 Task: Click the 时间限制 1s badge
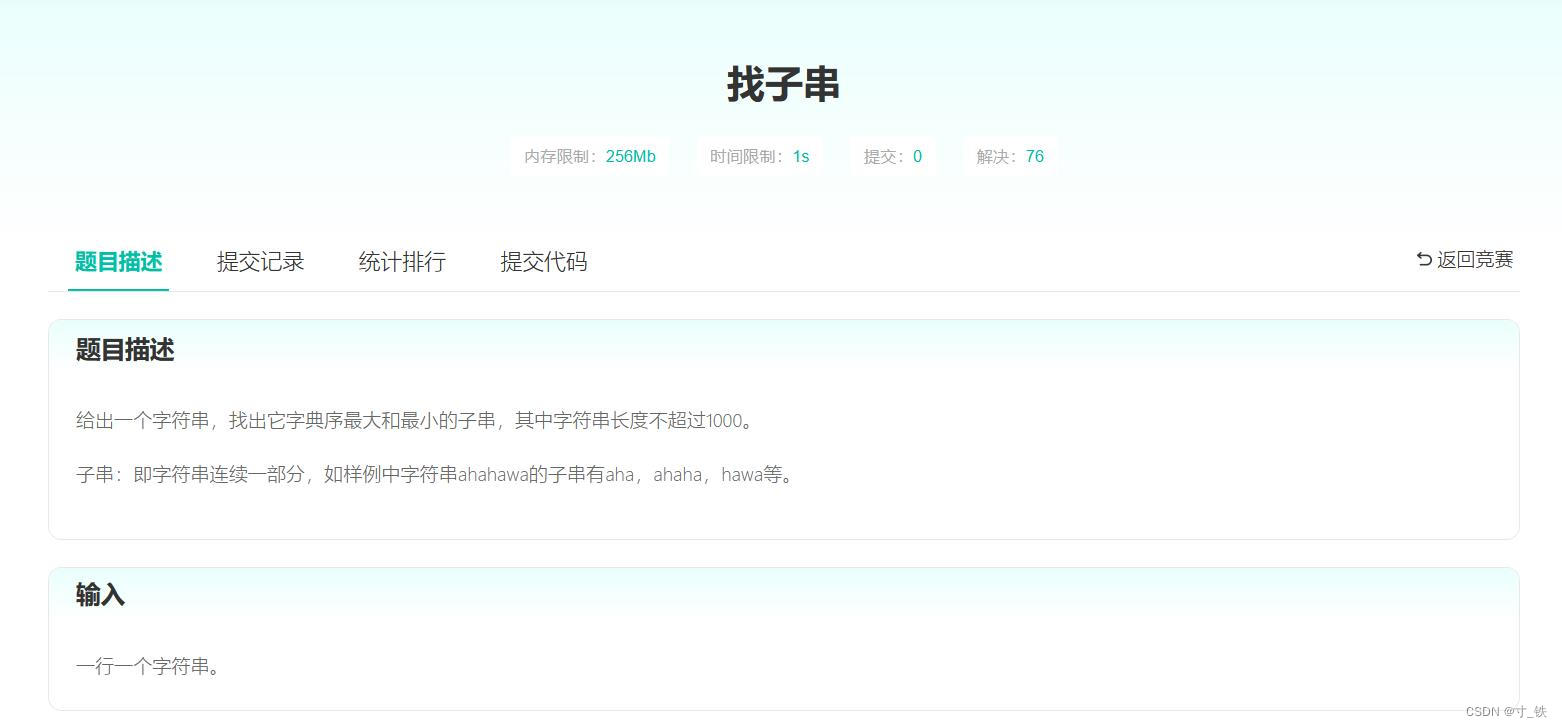click(759, 156)
